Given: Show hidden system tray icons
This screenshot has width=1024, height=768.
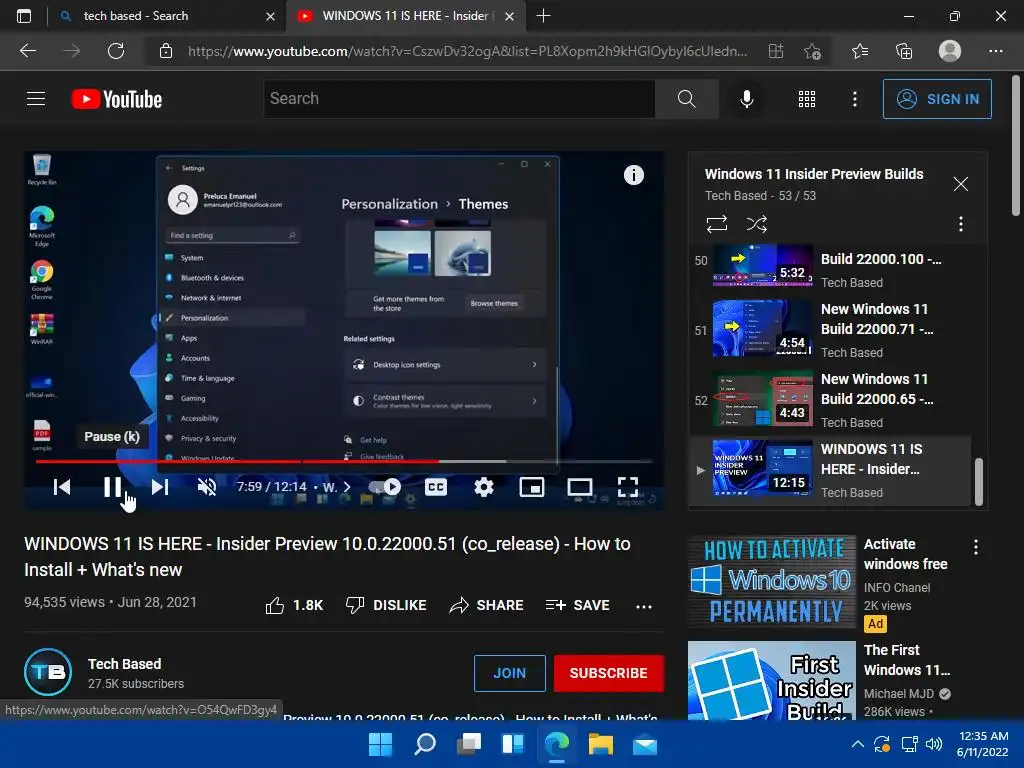Looking at the screenshot, I should (x=857, y=744).
